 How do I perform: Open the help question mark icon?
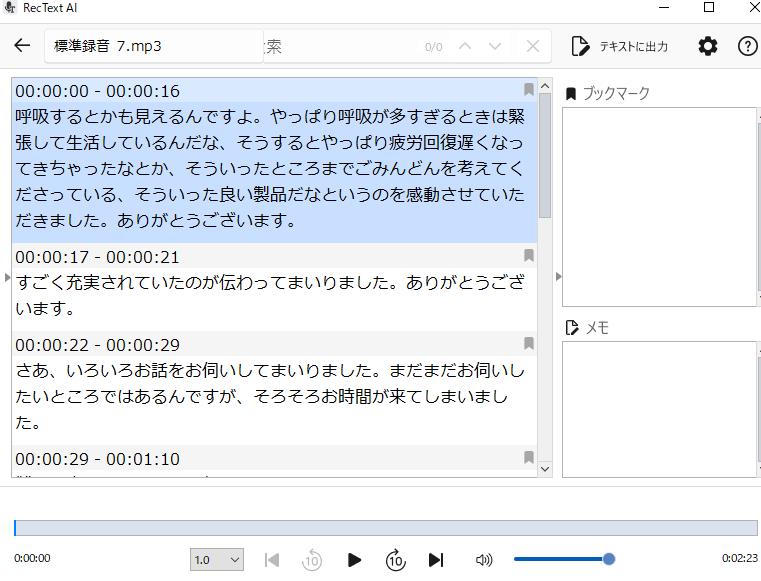coord(747,46)
